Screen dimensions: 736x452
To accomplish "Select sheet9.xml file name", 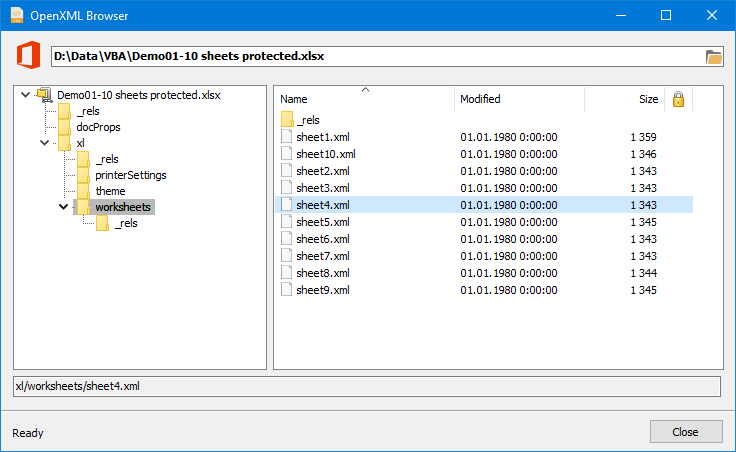I will [322, 290].
